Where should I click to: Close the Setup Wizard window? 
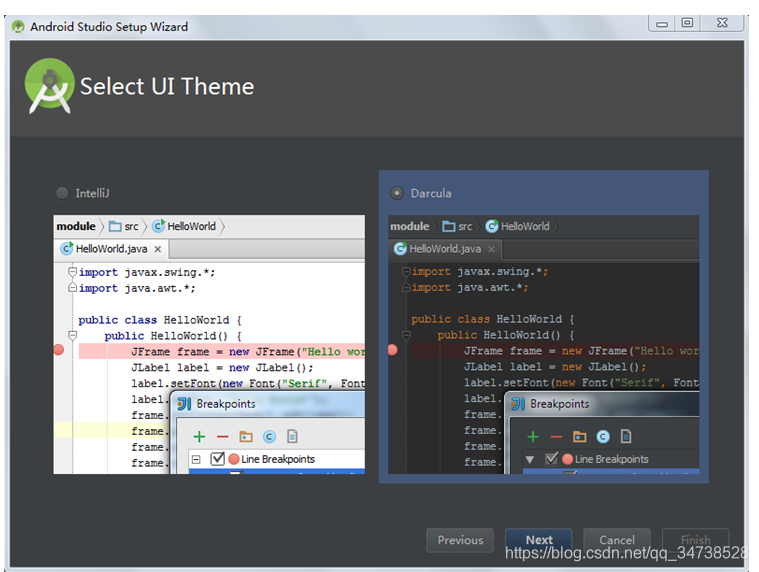[x=722, y=23]
